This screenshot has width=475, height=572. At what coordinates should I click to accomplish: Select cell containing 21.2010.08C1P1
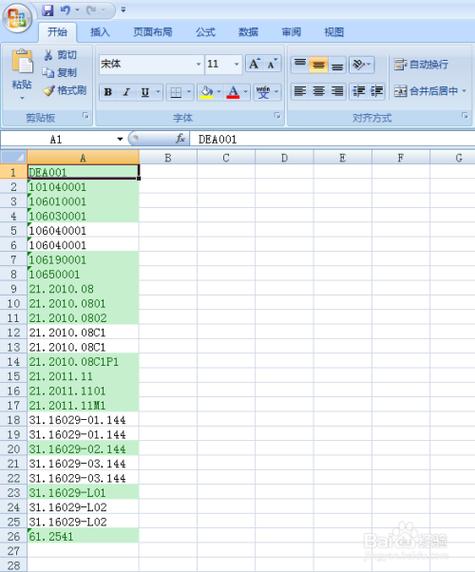[x=83, y=362]
